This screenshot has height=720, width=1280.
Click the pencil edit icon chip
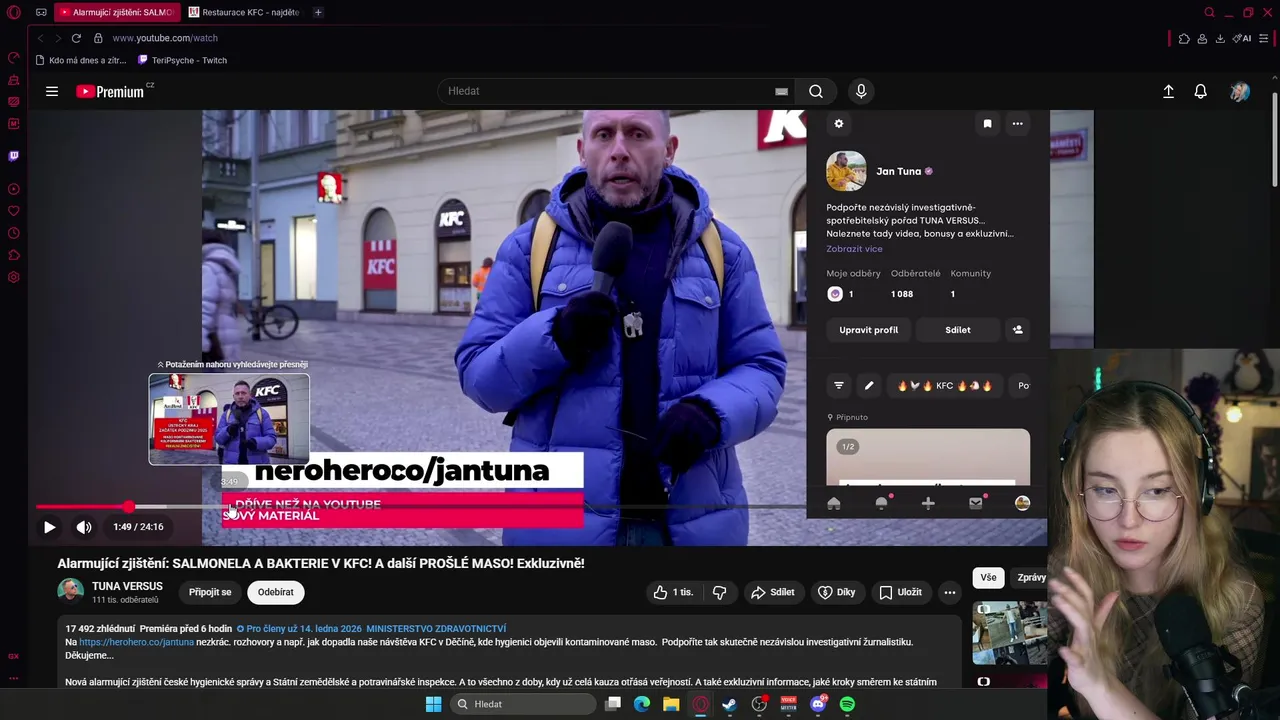pyautogui.click(x=869, y=385)
